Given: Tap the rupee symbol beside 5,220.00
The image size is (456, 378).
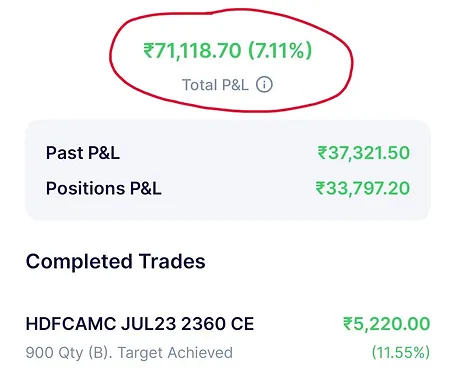Looking at the screenshot, I should pos(348,324).
